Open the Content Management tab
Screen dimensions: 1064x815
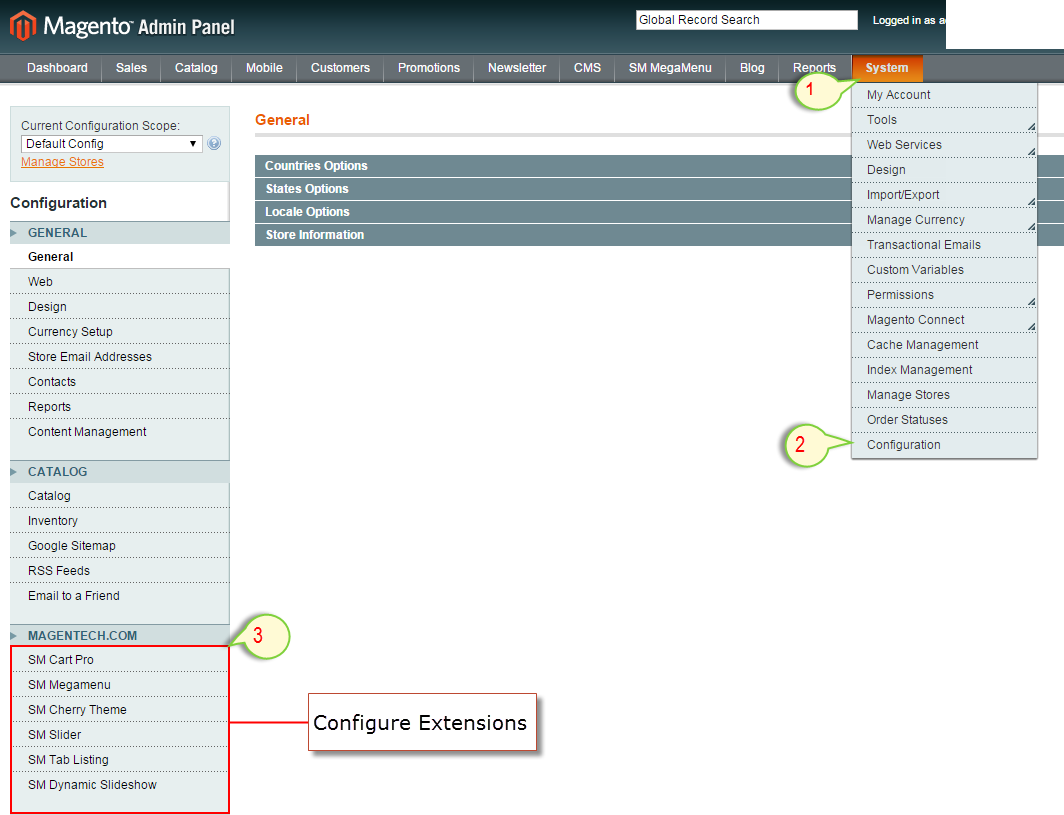pos(119,432)
